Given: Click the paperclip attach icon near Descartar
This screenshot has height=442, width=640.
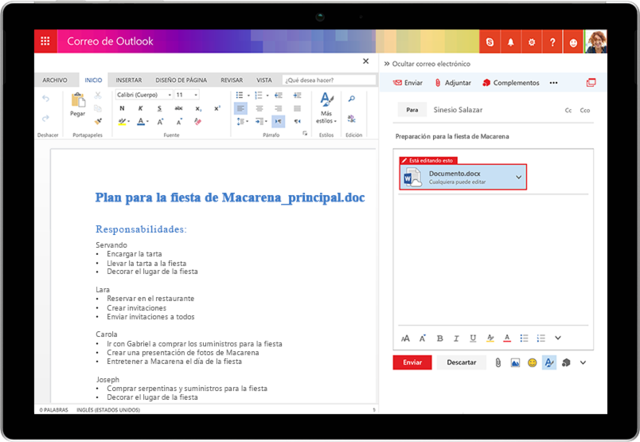Looking at the screenshot, I should coord(498,362).
